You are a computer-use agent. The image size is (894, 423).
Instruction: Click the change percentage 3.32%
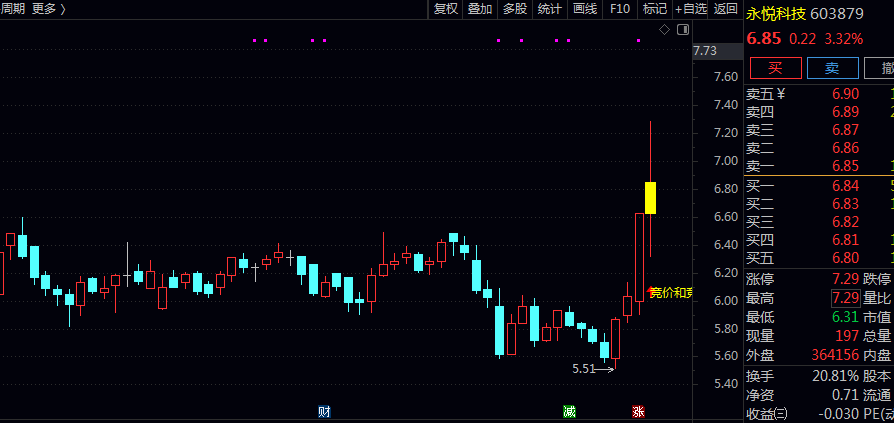(x=844, y=39)
